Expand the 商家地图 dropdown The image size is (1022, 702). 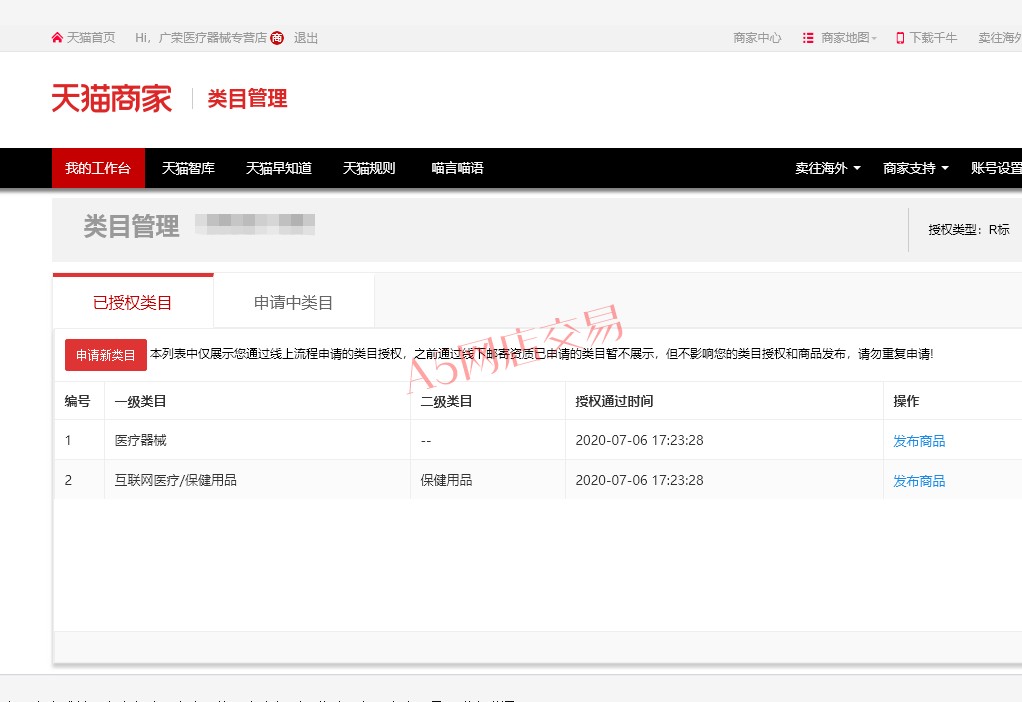[849, 38]
